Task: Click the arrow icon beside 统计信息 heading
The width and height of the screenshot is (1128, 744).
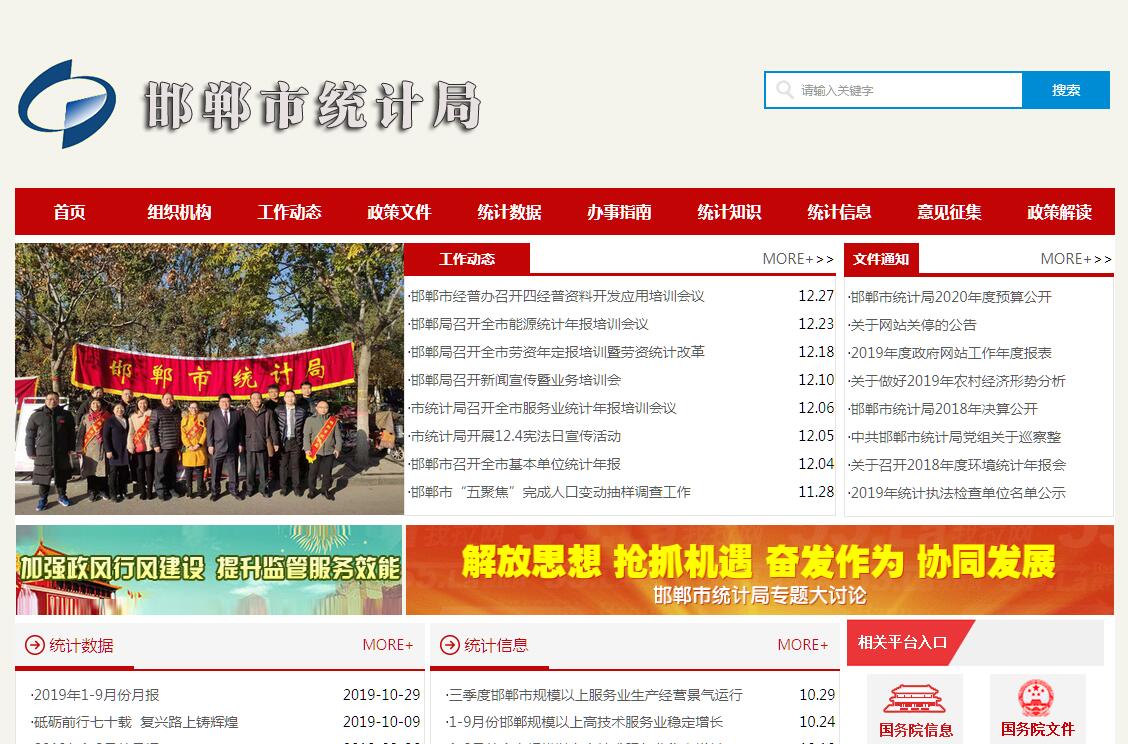Action: [449, 645]
